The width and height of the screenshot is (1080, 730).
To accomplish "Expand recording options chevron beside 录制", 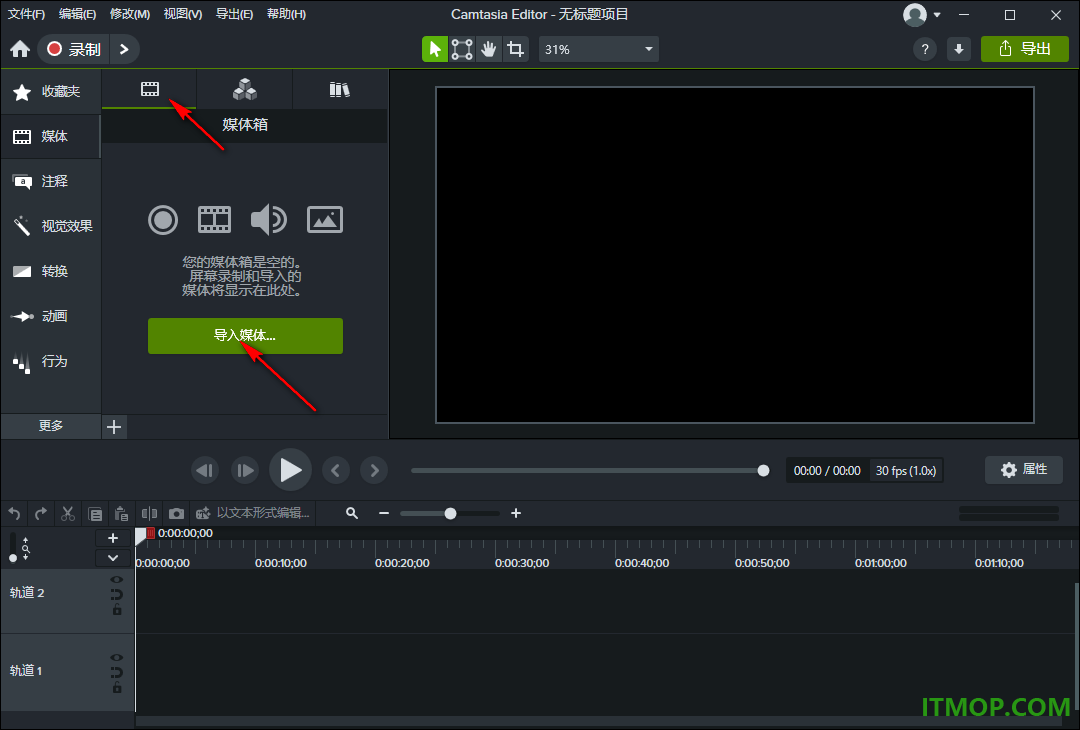I will (124, 49).
